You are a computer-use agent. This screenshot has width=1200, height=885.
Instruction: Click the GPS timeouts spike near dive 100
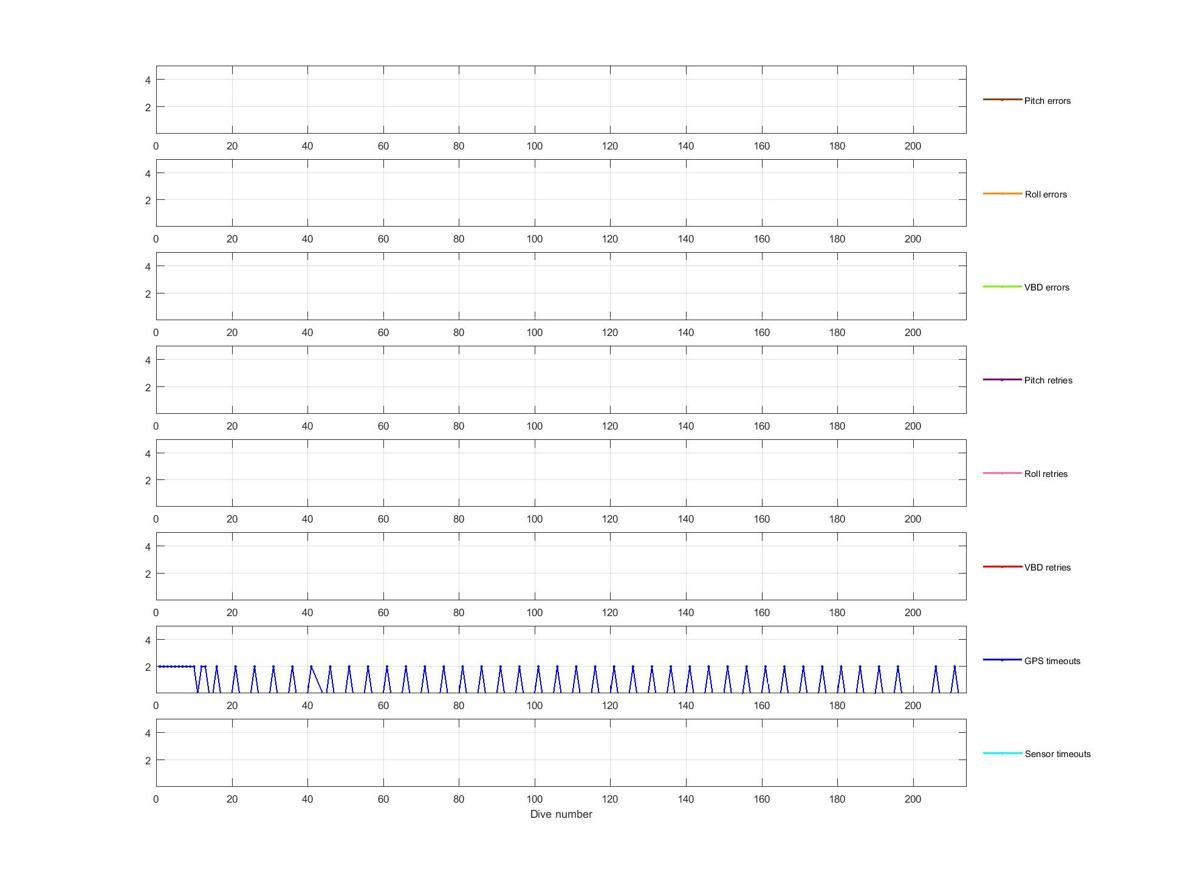pyautogui.click(x=538, y=679)
